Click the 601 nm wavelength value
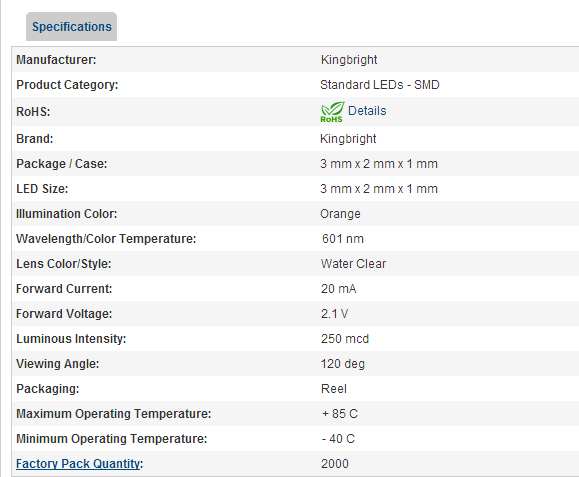Image resolution: width=579 pixels, height=477 pixels. 343,239
